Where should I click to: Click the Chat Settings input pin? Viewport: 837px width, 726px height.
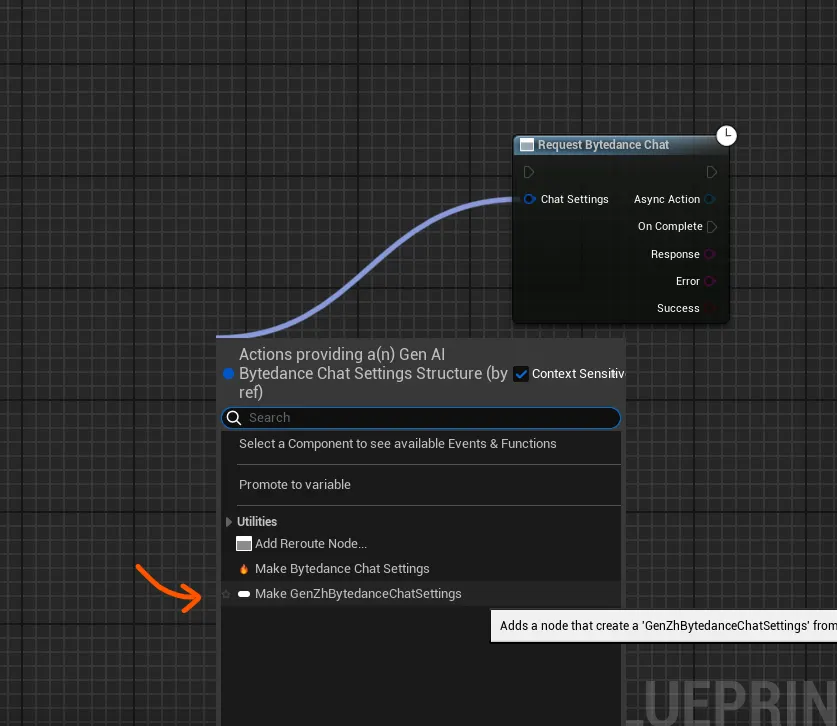click(x=529, y=199)
